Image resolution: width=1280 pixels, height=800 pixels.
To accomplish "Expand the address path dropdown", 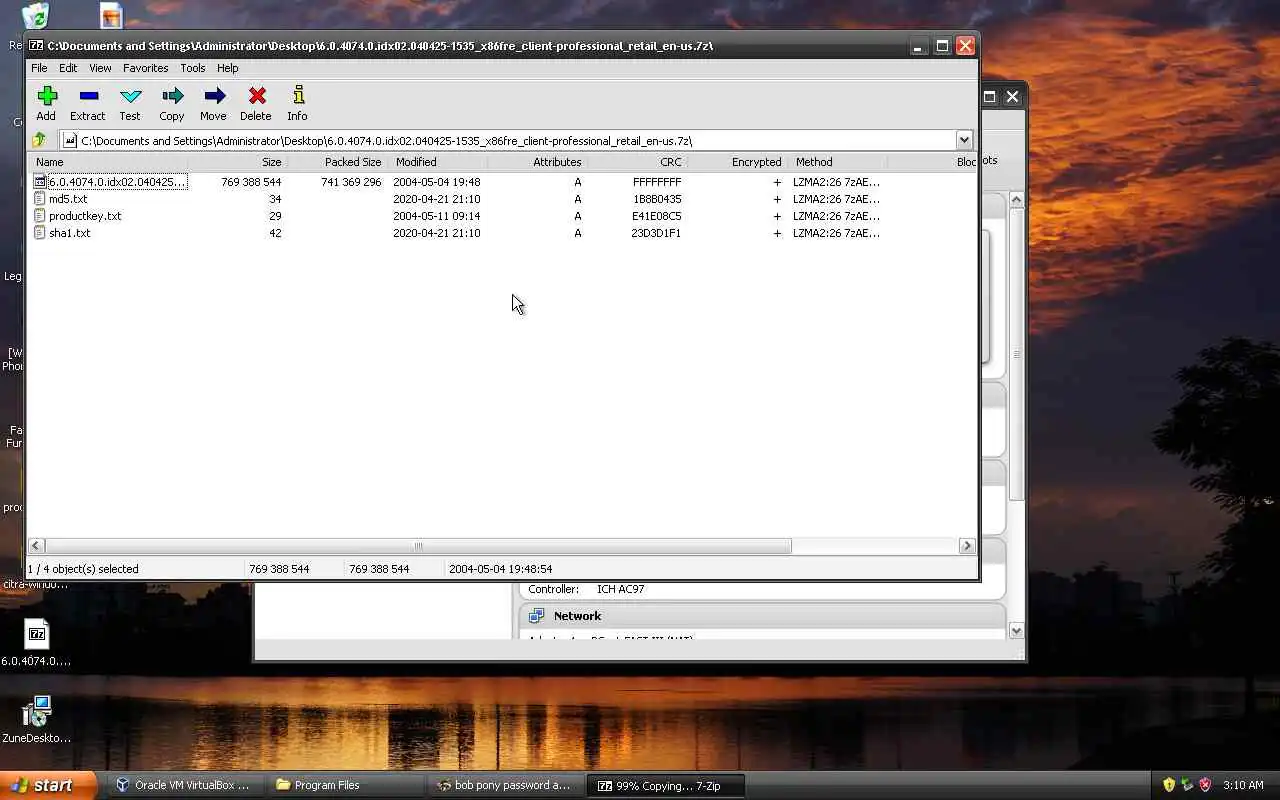I will [x=964, y=140].
